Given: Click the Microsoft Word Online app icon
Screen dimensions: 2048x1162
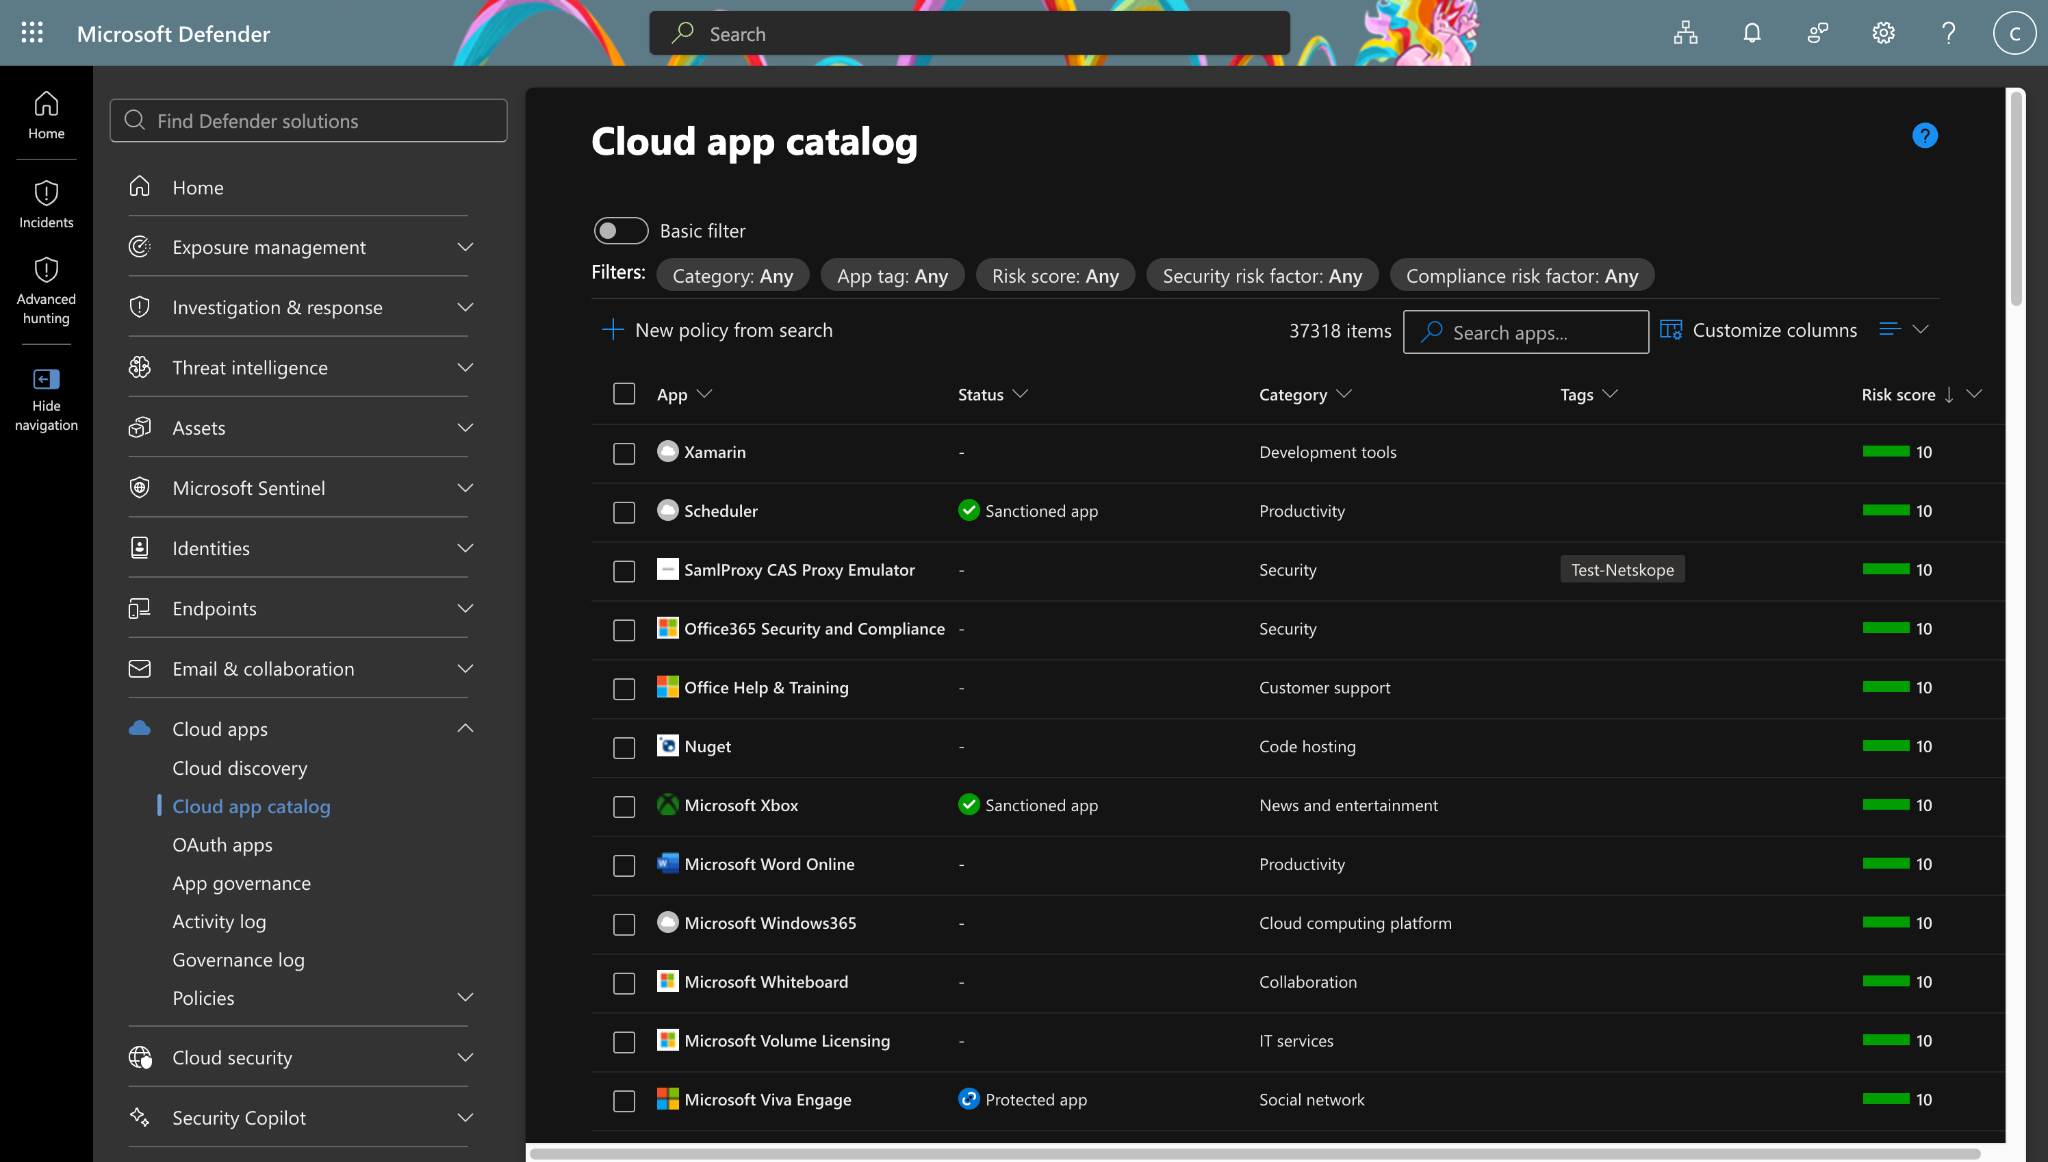Looking at the screenshot, I should pyautogui.click(x=668, y=864).
